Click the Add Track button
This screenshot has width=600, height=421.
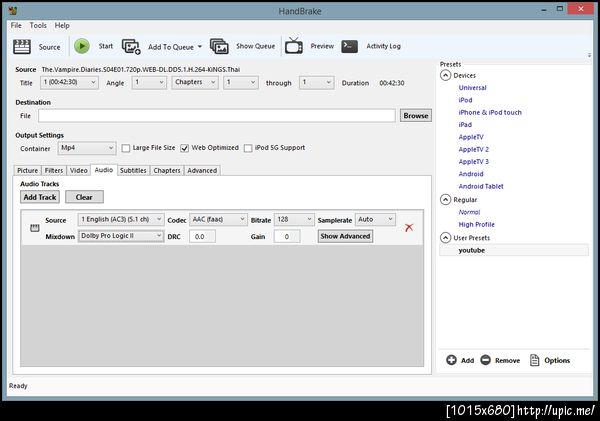40,197
